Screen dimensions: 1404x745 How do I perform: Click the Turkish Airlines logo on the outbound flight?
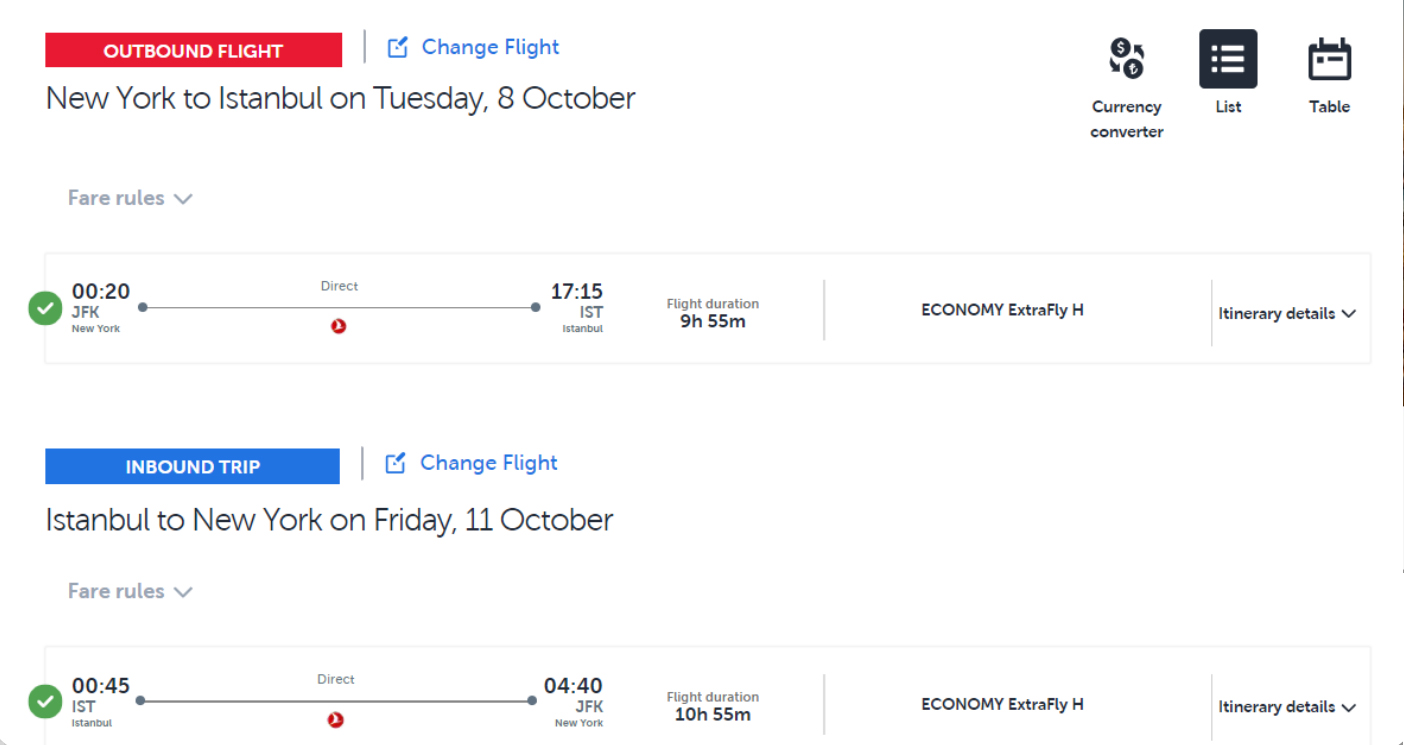pyautogui.click(x=339, y=324)
